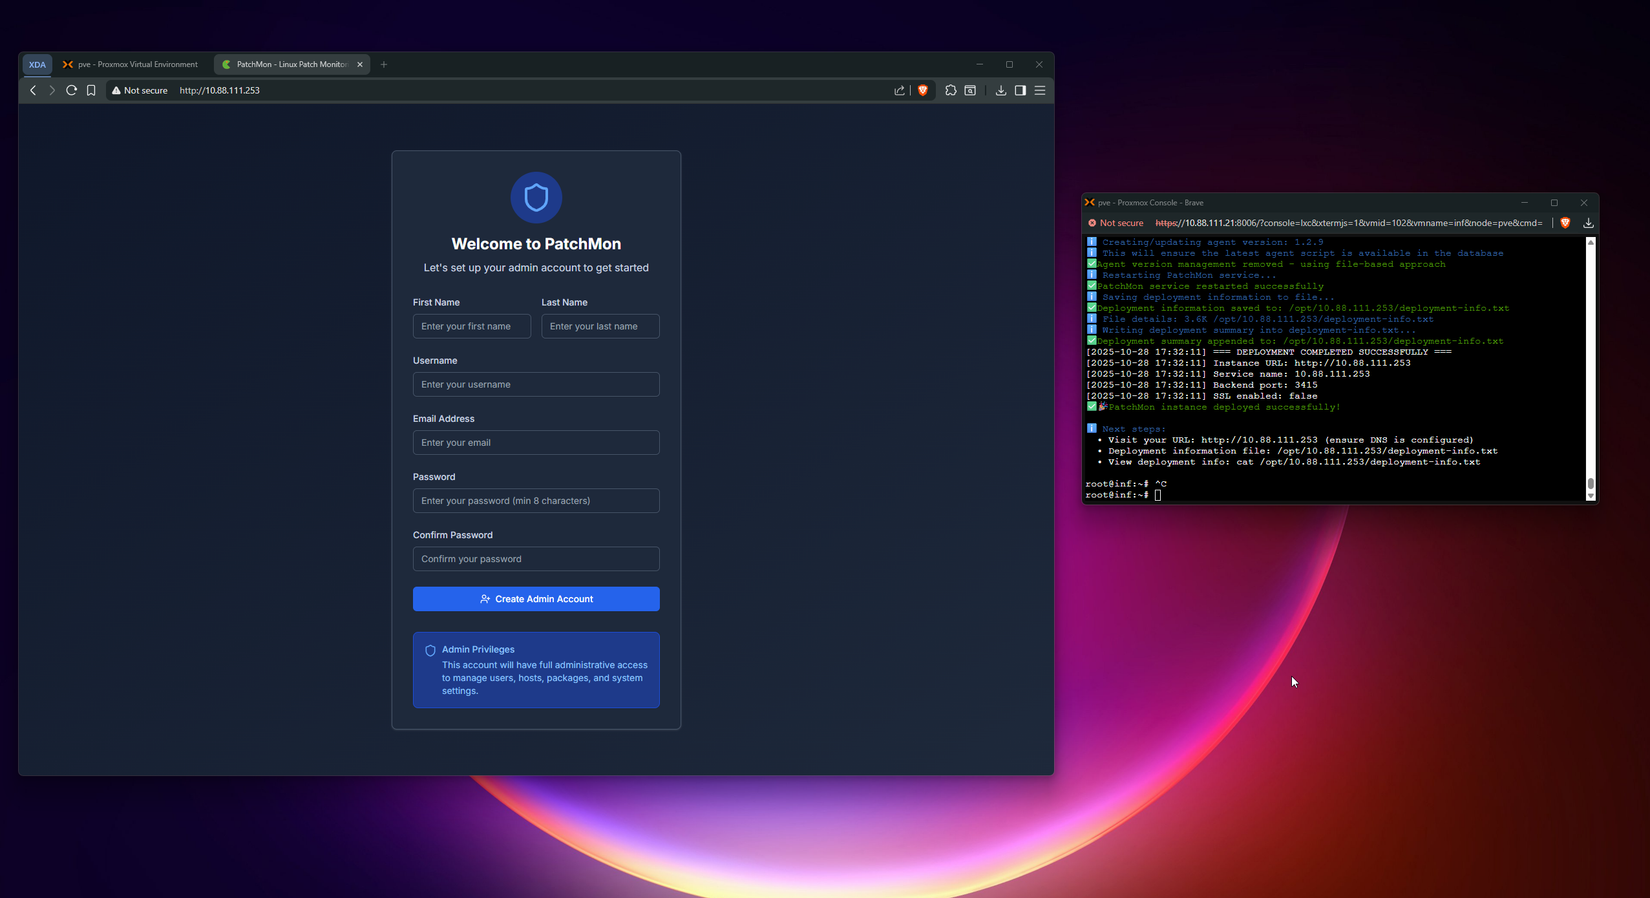Select the Email Address field
The image size is (1650, 898).
pyautogui.click(x=536, y=442)
